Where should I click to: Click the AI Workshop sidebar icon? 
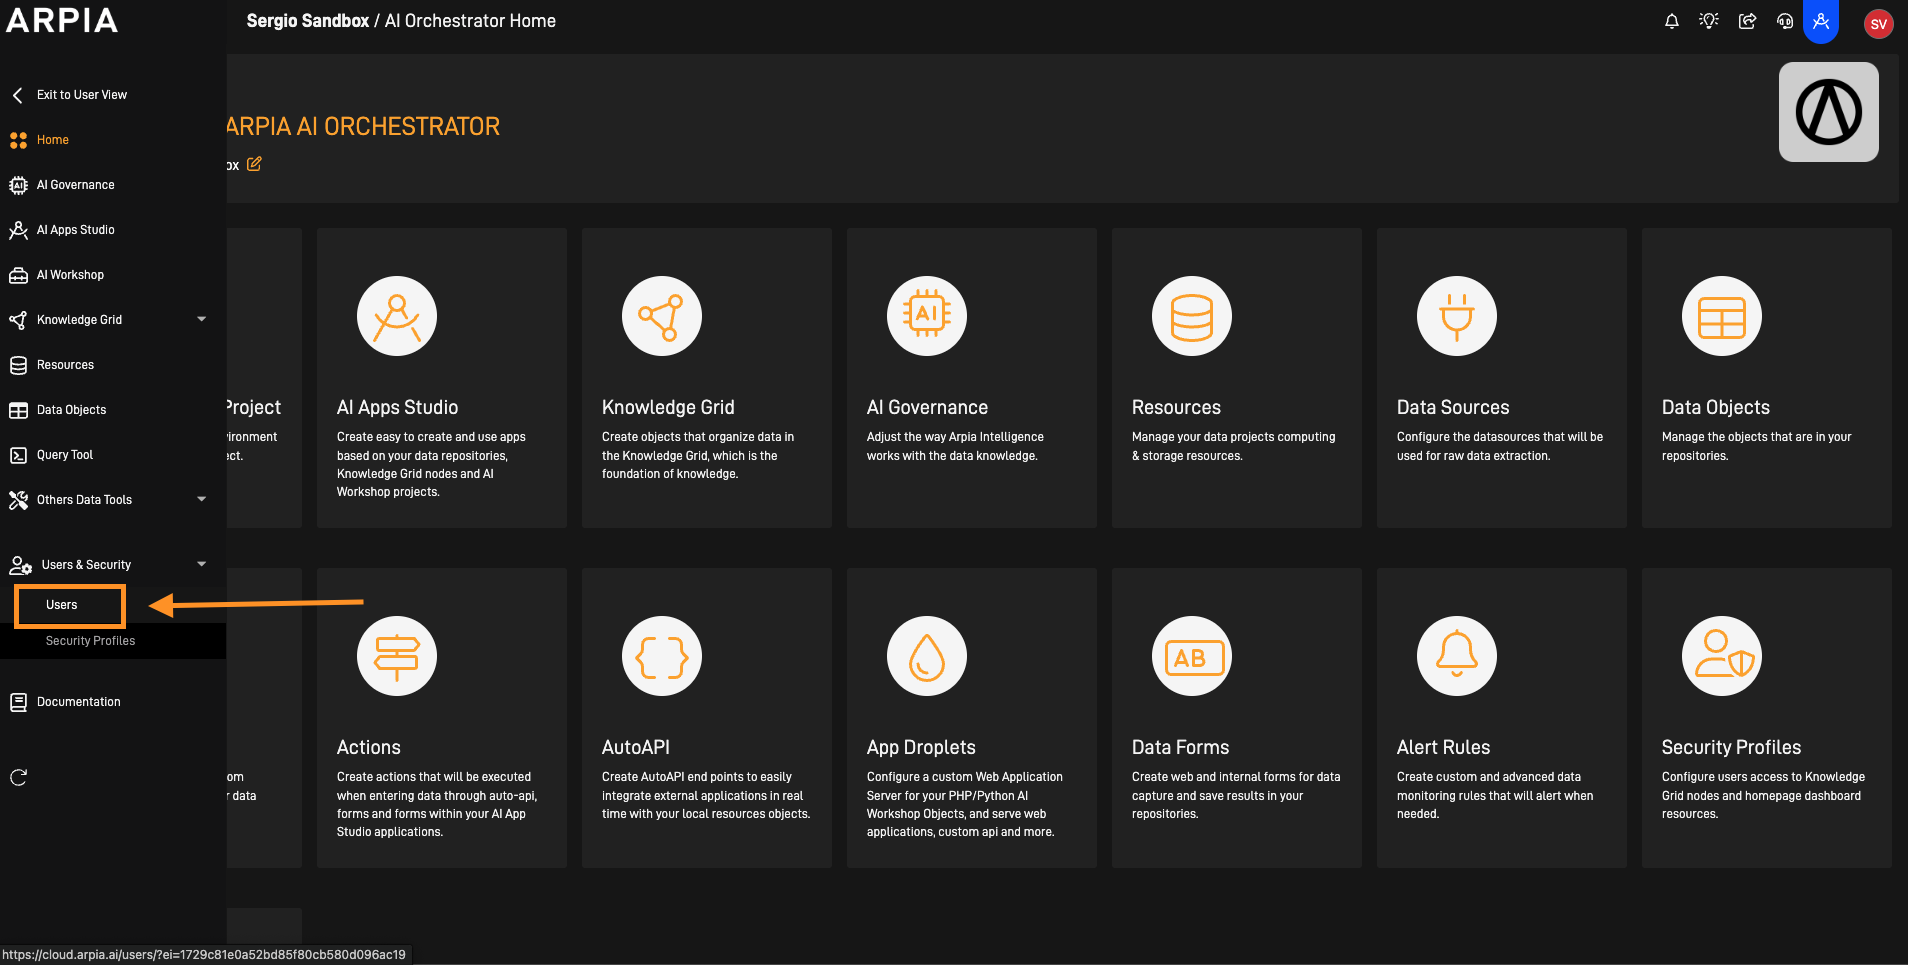(x=18, y=275)
